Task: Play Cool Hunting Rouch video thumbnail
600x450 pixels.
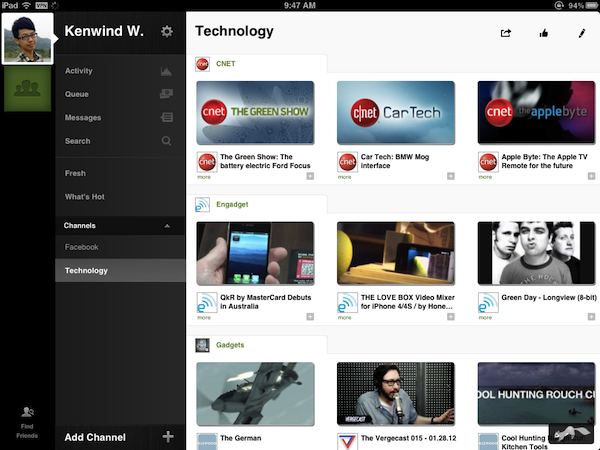Action: 536,394
